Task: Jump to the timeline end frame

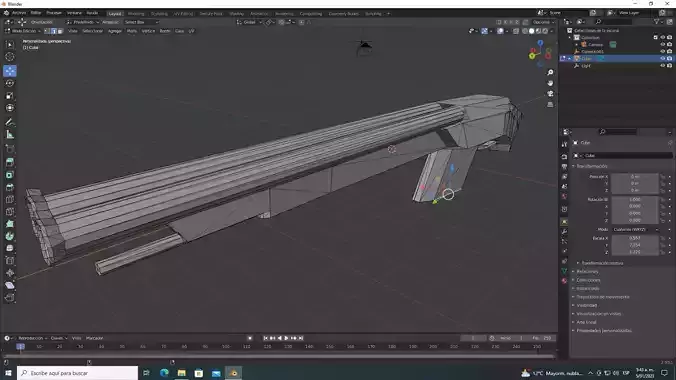Action: click(x=301, y=338)
